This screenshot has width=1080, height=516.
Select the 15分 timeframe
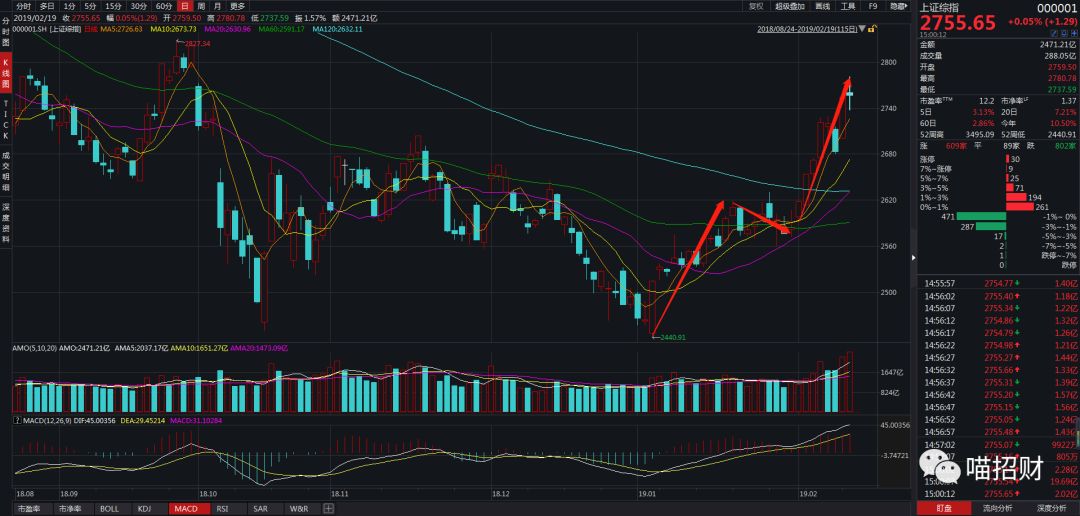tap(114, 6)
